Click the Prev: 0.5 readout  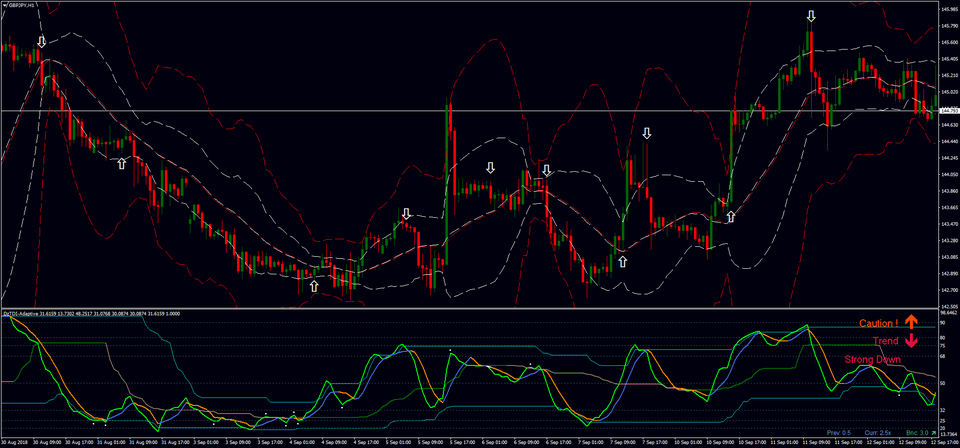pos(841,432)
